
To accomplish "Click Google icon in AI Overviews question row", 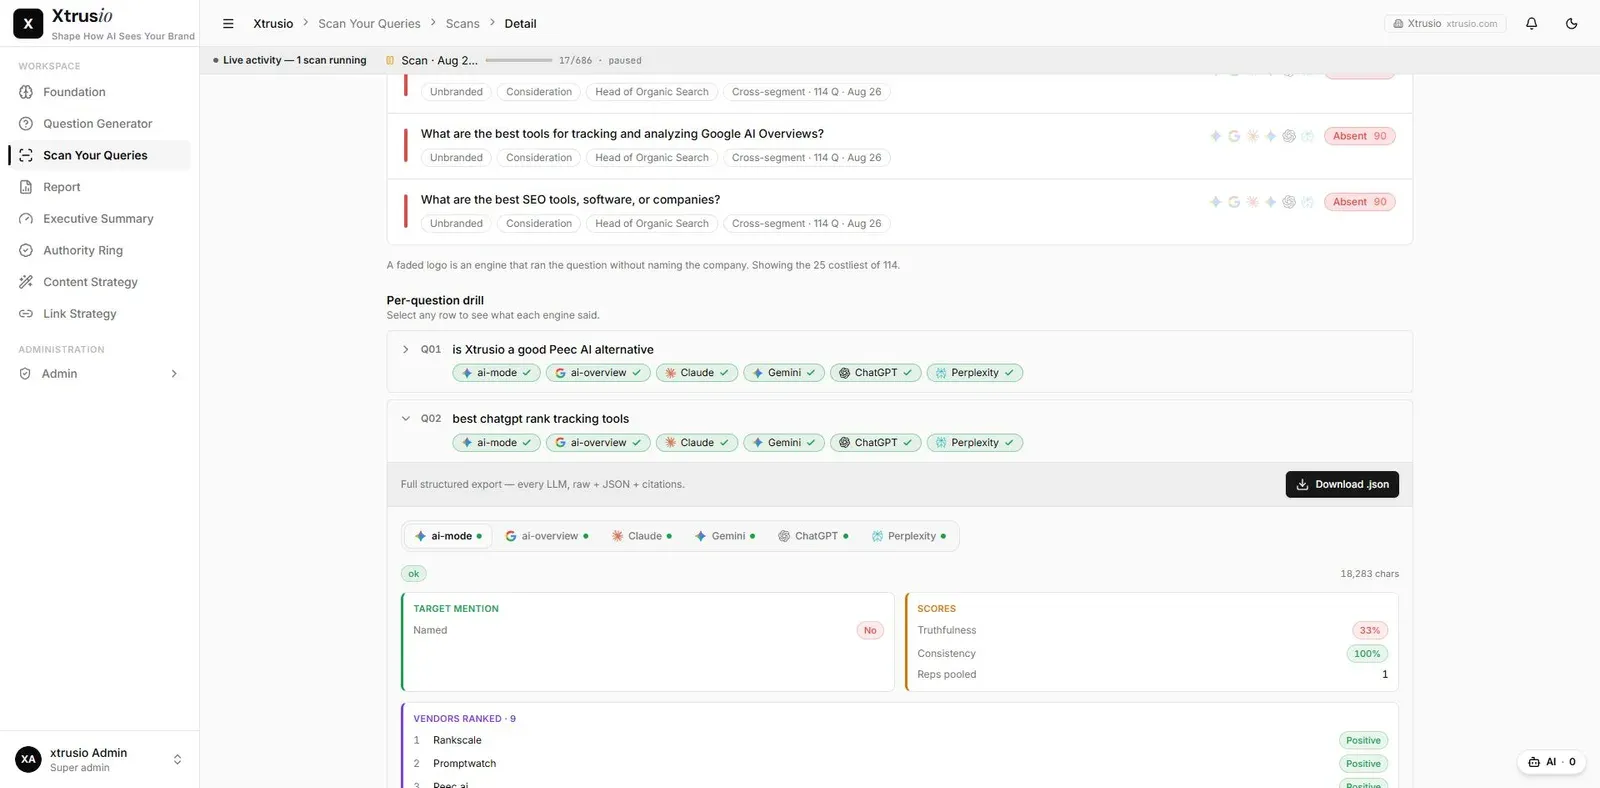I will pos(1234,136).
